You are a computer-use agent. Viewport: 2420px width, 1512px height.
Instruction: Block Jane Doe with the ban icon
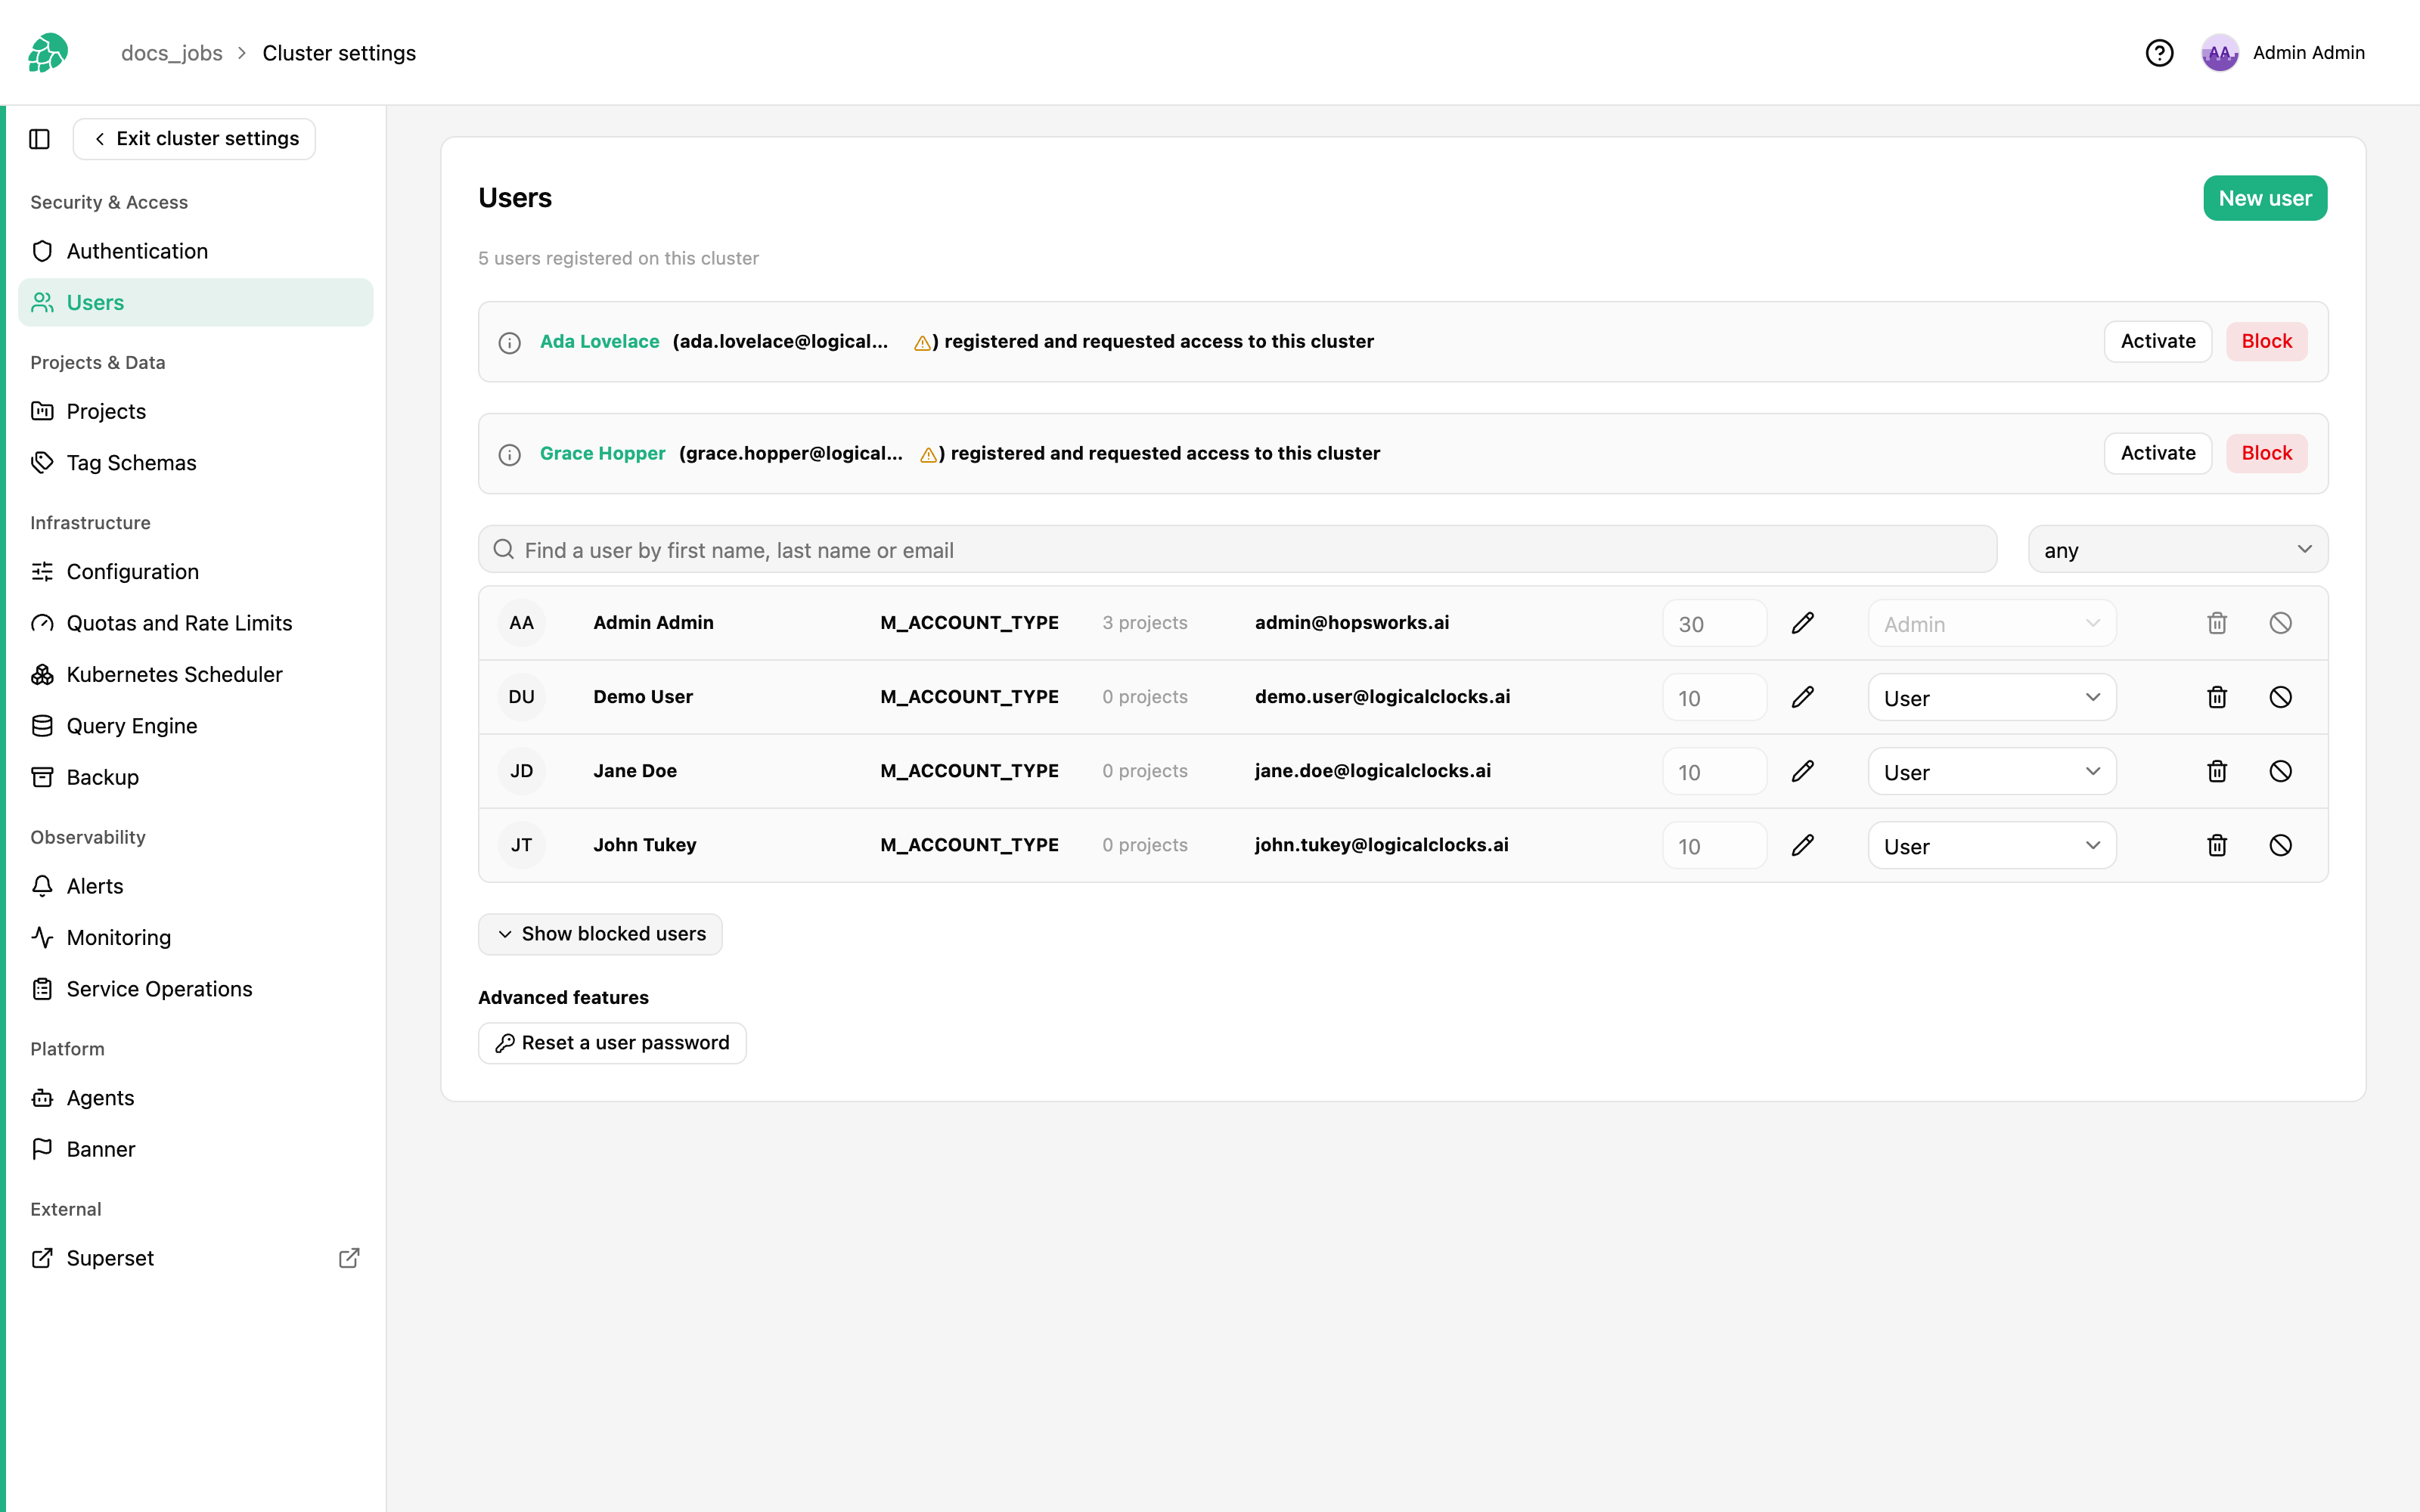click(2280, 771)
